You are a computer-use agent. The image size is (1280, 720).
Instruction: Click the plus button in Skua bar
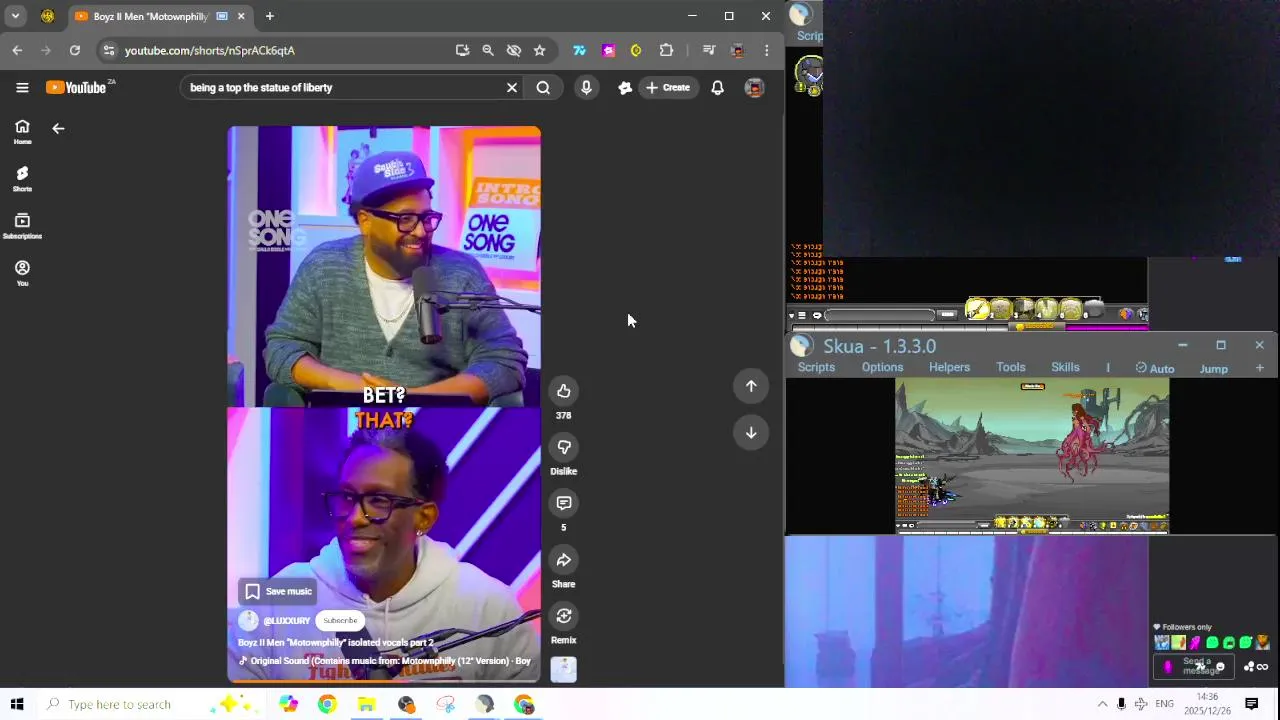pos(1259,368)
